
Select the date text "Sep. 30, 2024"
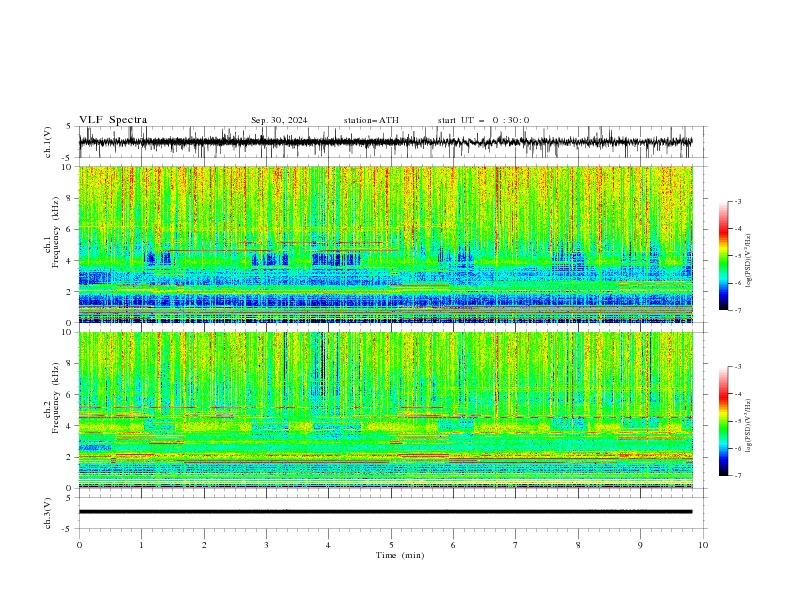[x=279, y=120]
